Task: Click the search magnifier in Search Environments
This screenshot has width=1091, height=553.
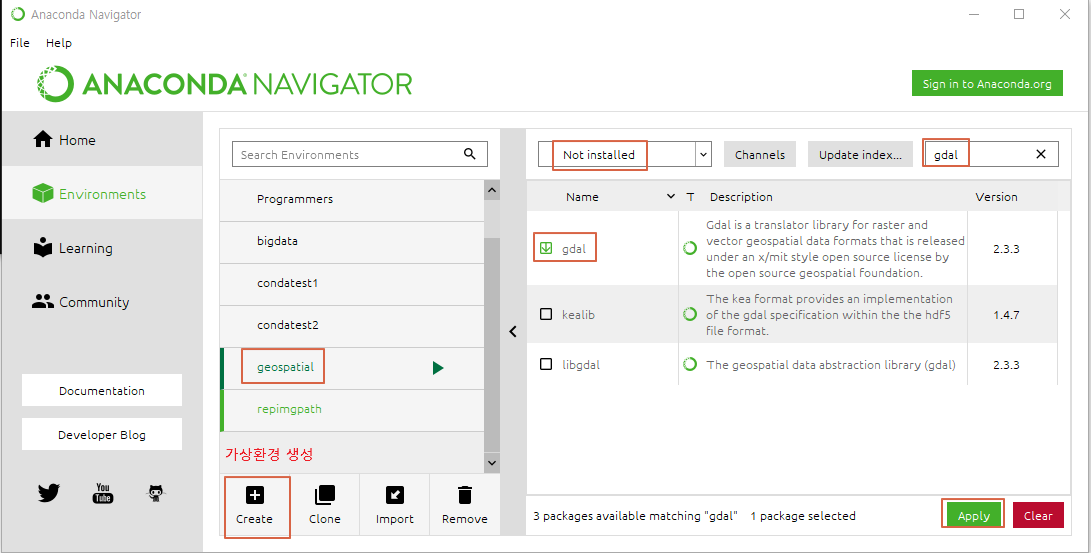Action: [470, 154]
